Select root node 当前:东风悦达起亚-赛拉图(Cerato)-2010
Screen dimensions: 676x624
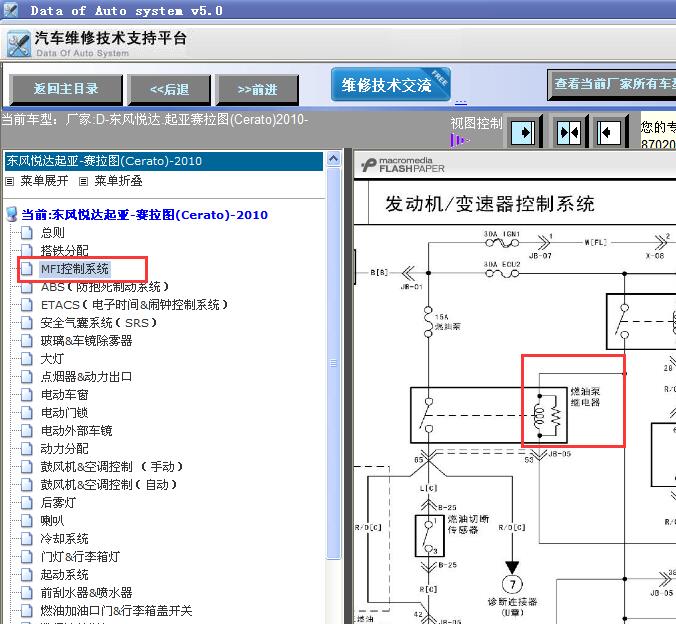pyautogui.click(x=145, y=215)
